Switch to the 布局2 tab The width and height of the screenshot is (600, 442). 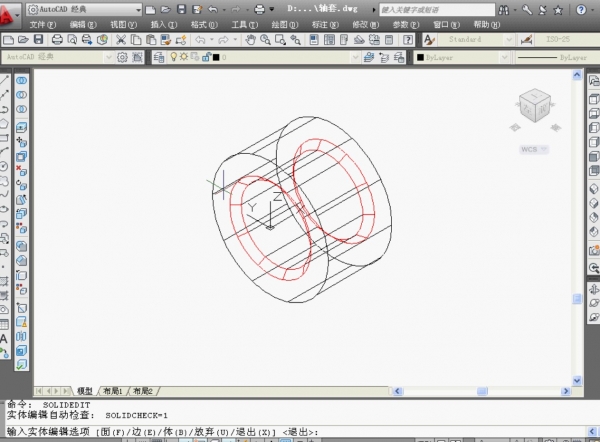click(142, 391)
